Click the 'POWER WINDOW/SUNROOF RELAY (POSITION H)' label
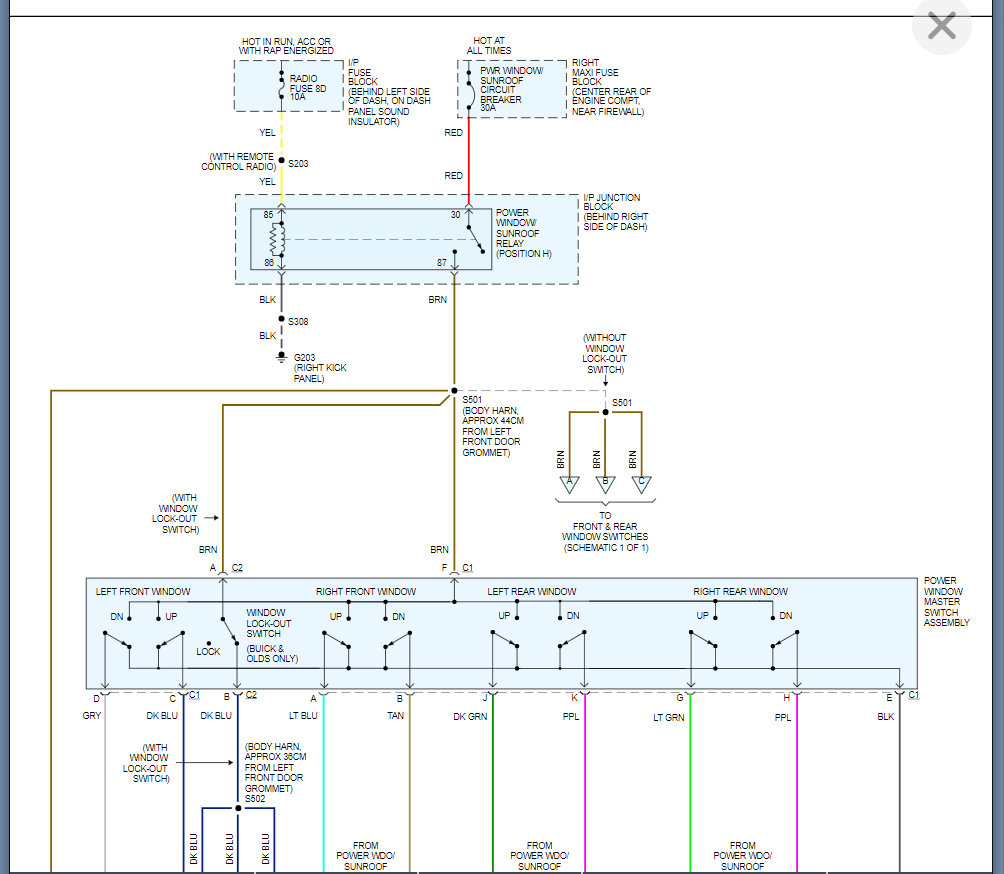Viewport: 1004px width, 874px height. (523, 233)
